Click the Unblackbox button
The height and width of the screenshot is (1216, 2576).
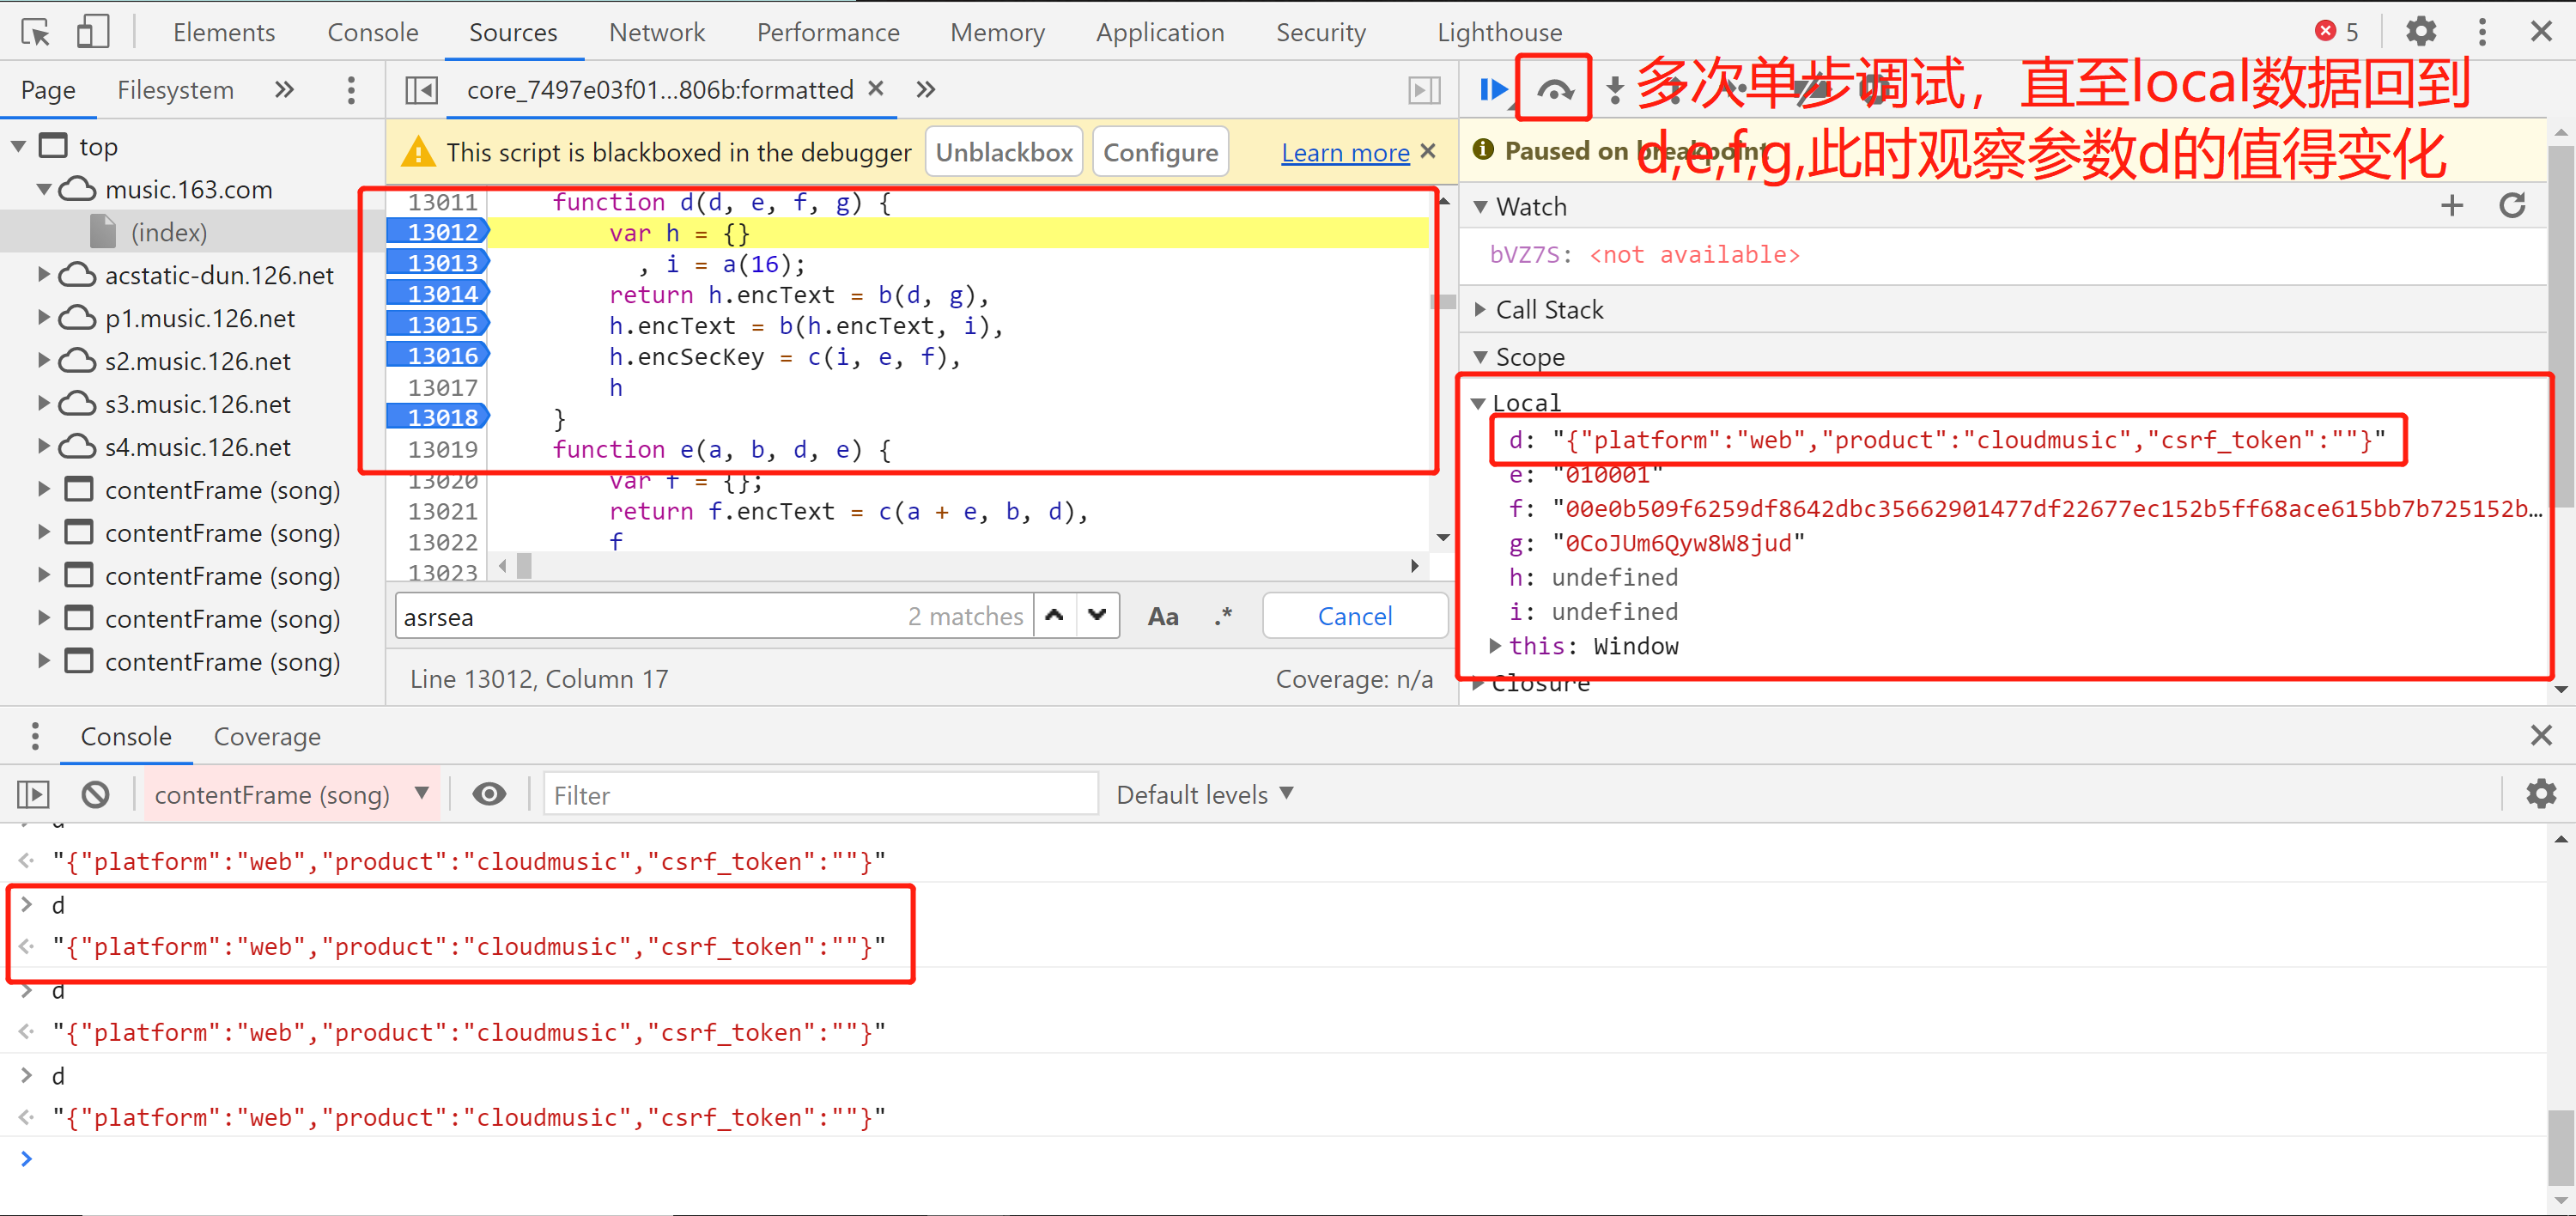click(1003, 153)
